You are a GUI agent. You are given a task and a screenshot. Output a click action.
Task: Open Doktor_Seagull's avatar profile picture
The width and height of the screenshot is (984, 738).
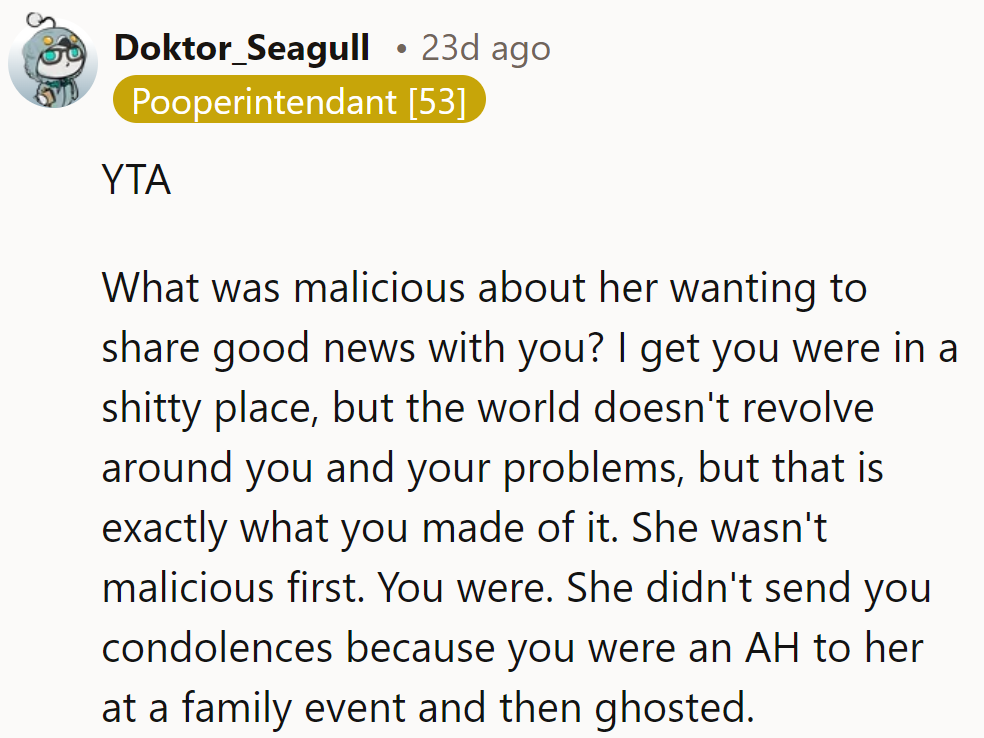(x=53, y=62)
